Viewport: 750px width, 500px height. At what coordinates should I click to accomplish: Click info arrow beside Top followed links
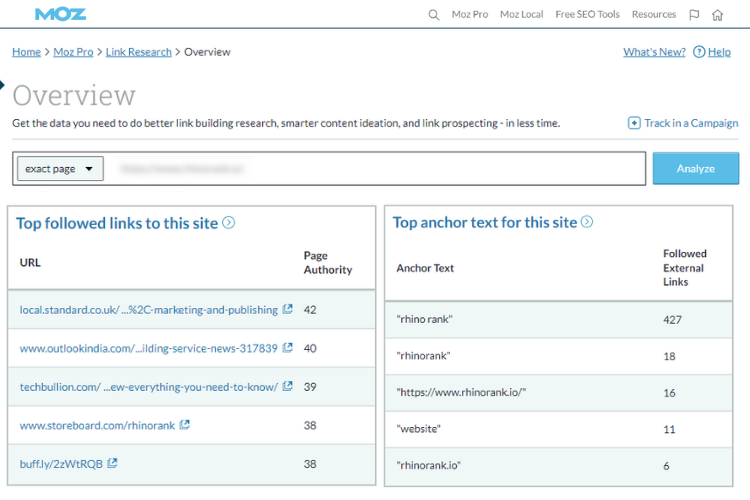pos(229,222)
